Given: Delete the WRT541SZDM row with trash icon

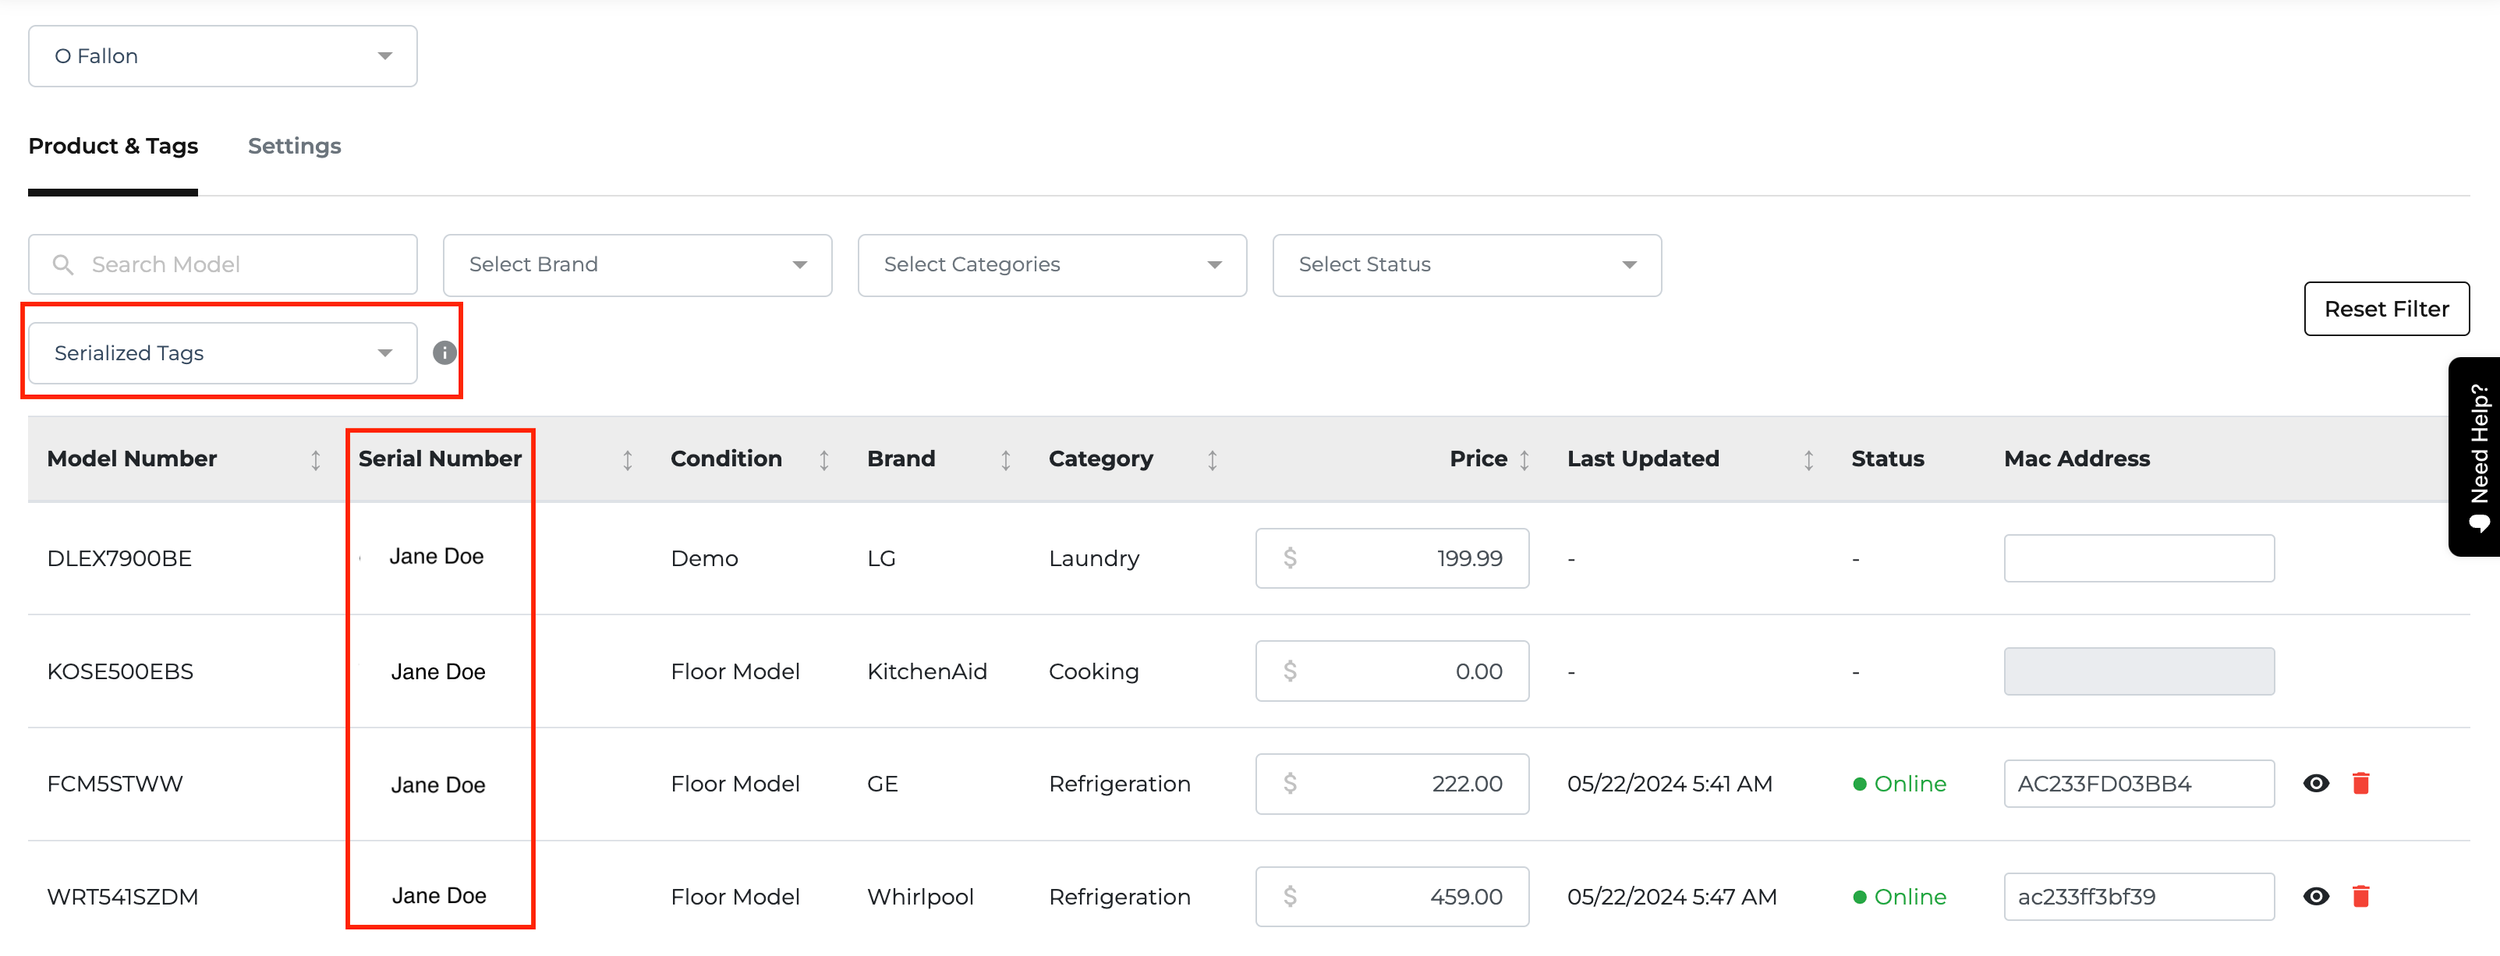Looking at the screenshot, I should click(2361, 897).
